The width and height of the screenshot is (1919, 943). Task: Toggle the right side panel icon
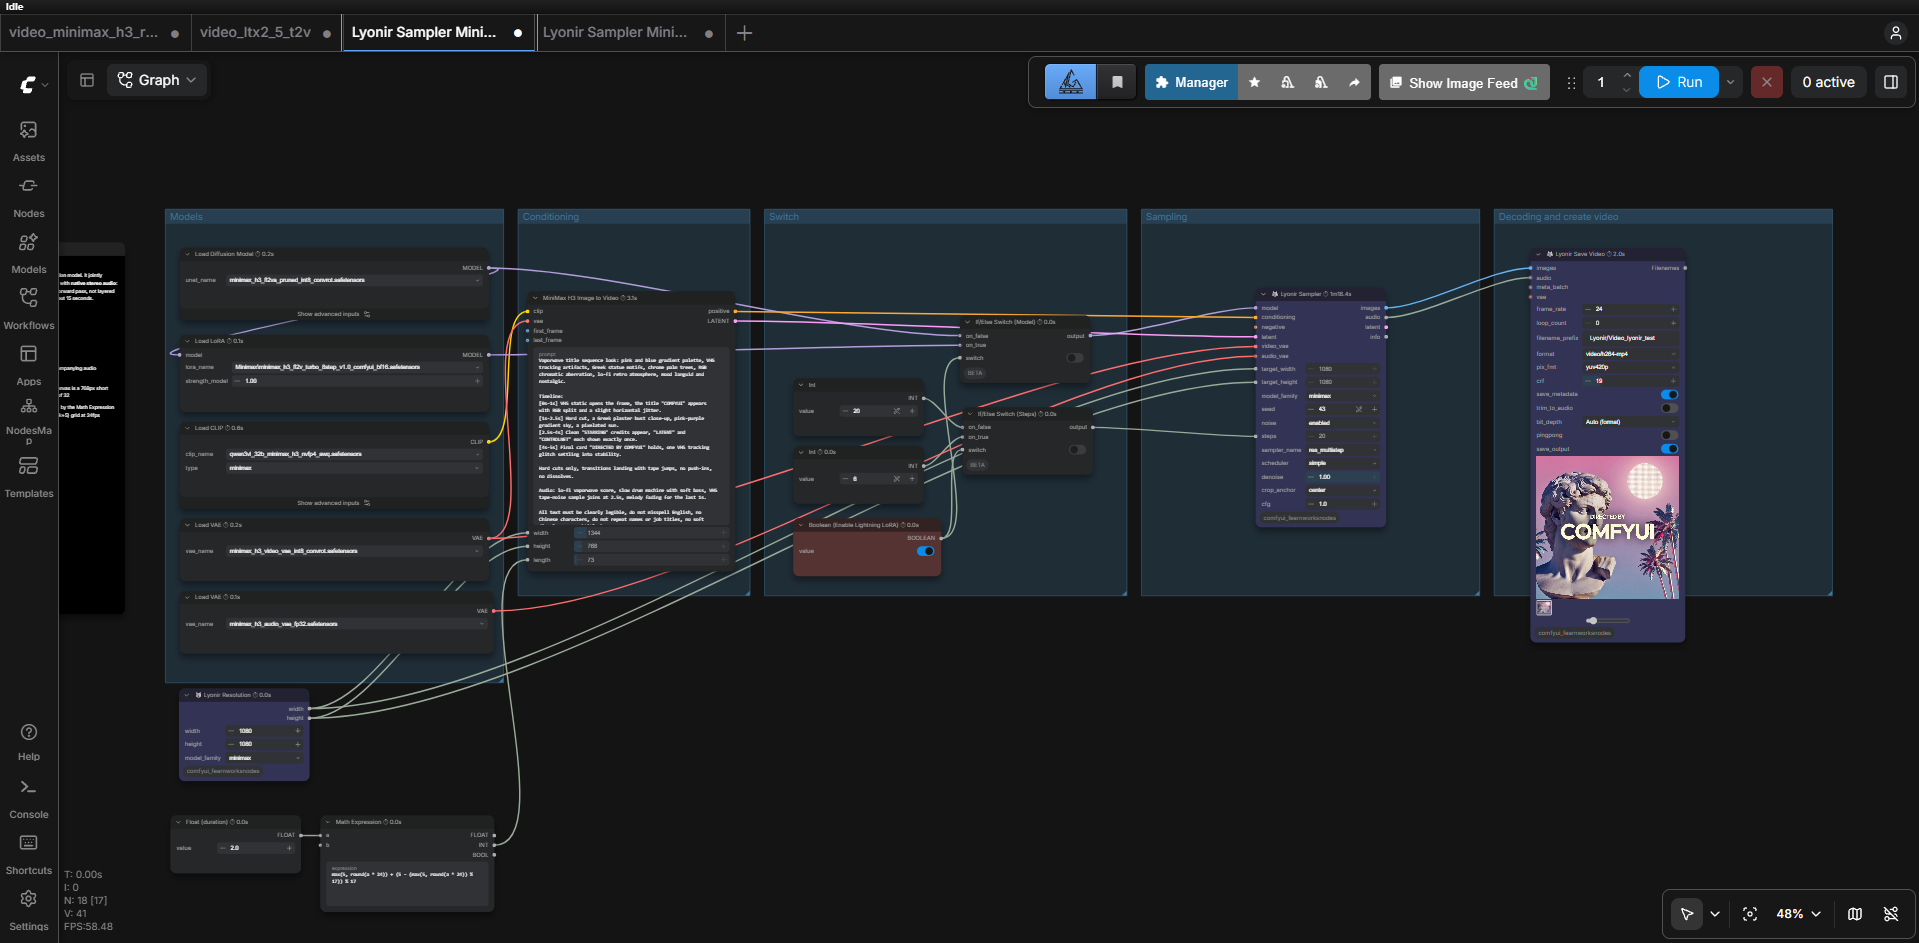coord(1891,82)
